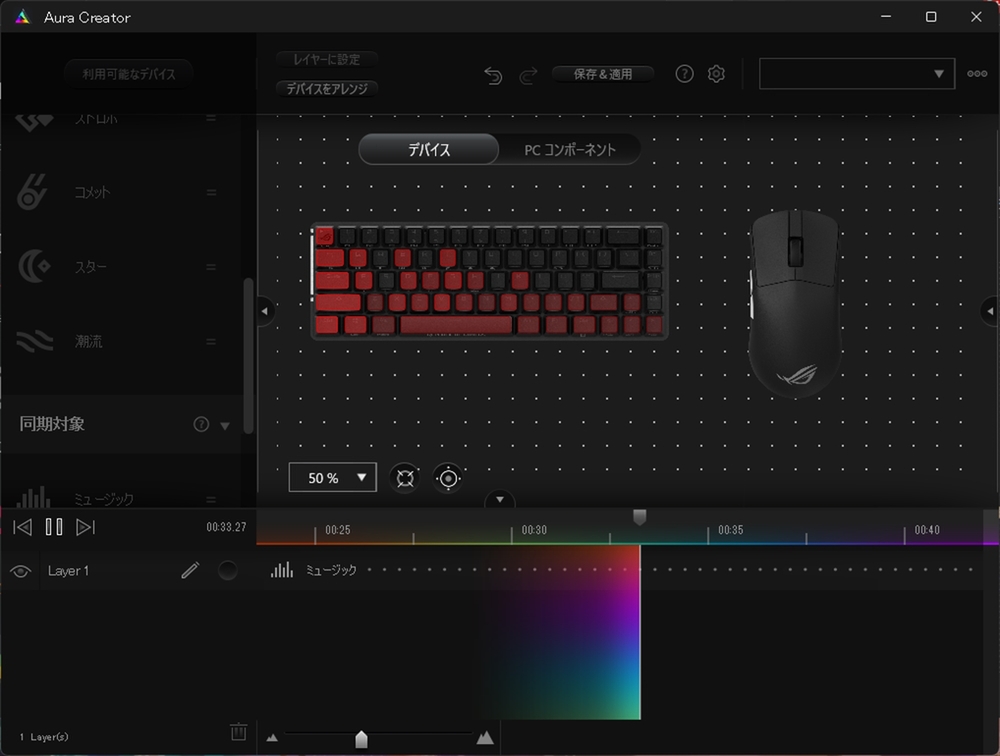The width and height of the screenshot is (1000, 756).
Task: Click the fit-to-screen view icon
Action: [x=405, y=478]
